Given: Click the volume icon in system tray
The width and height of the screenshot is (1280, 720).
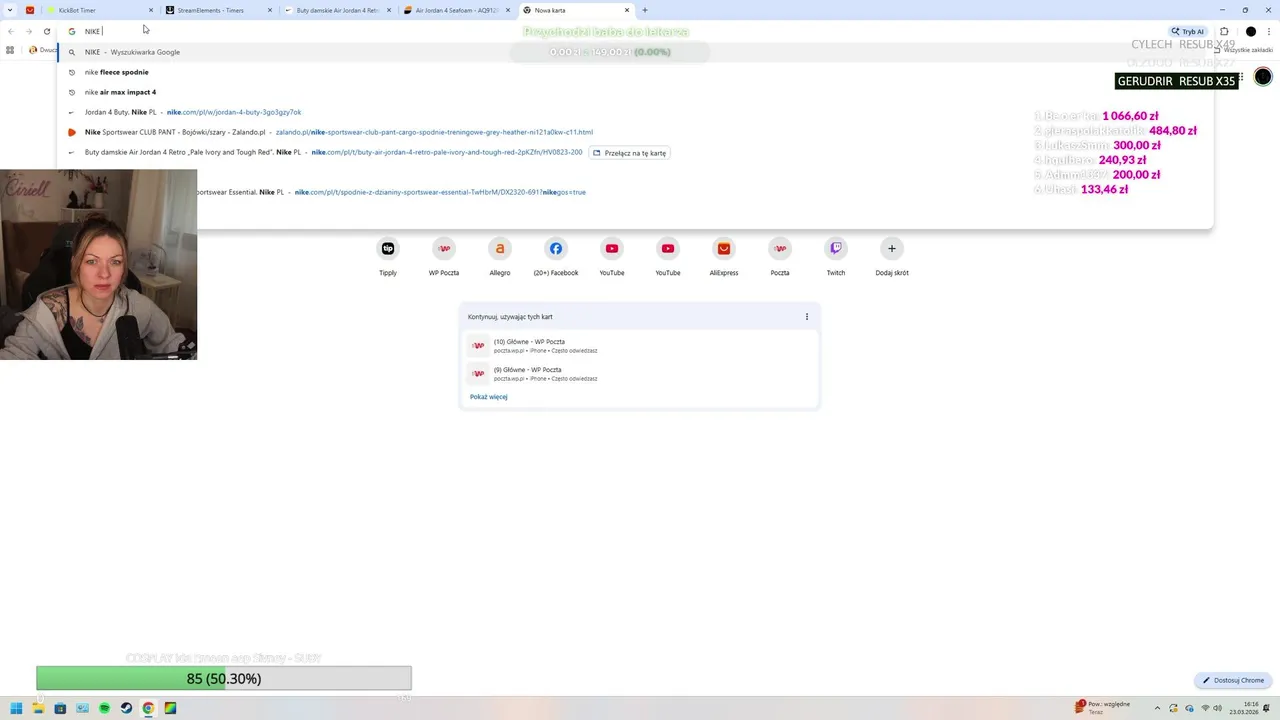Looking at the screenshot, I should pos(1218,708).
